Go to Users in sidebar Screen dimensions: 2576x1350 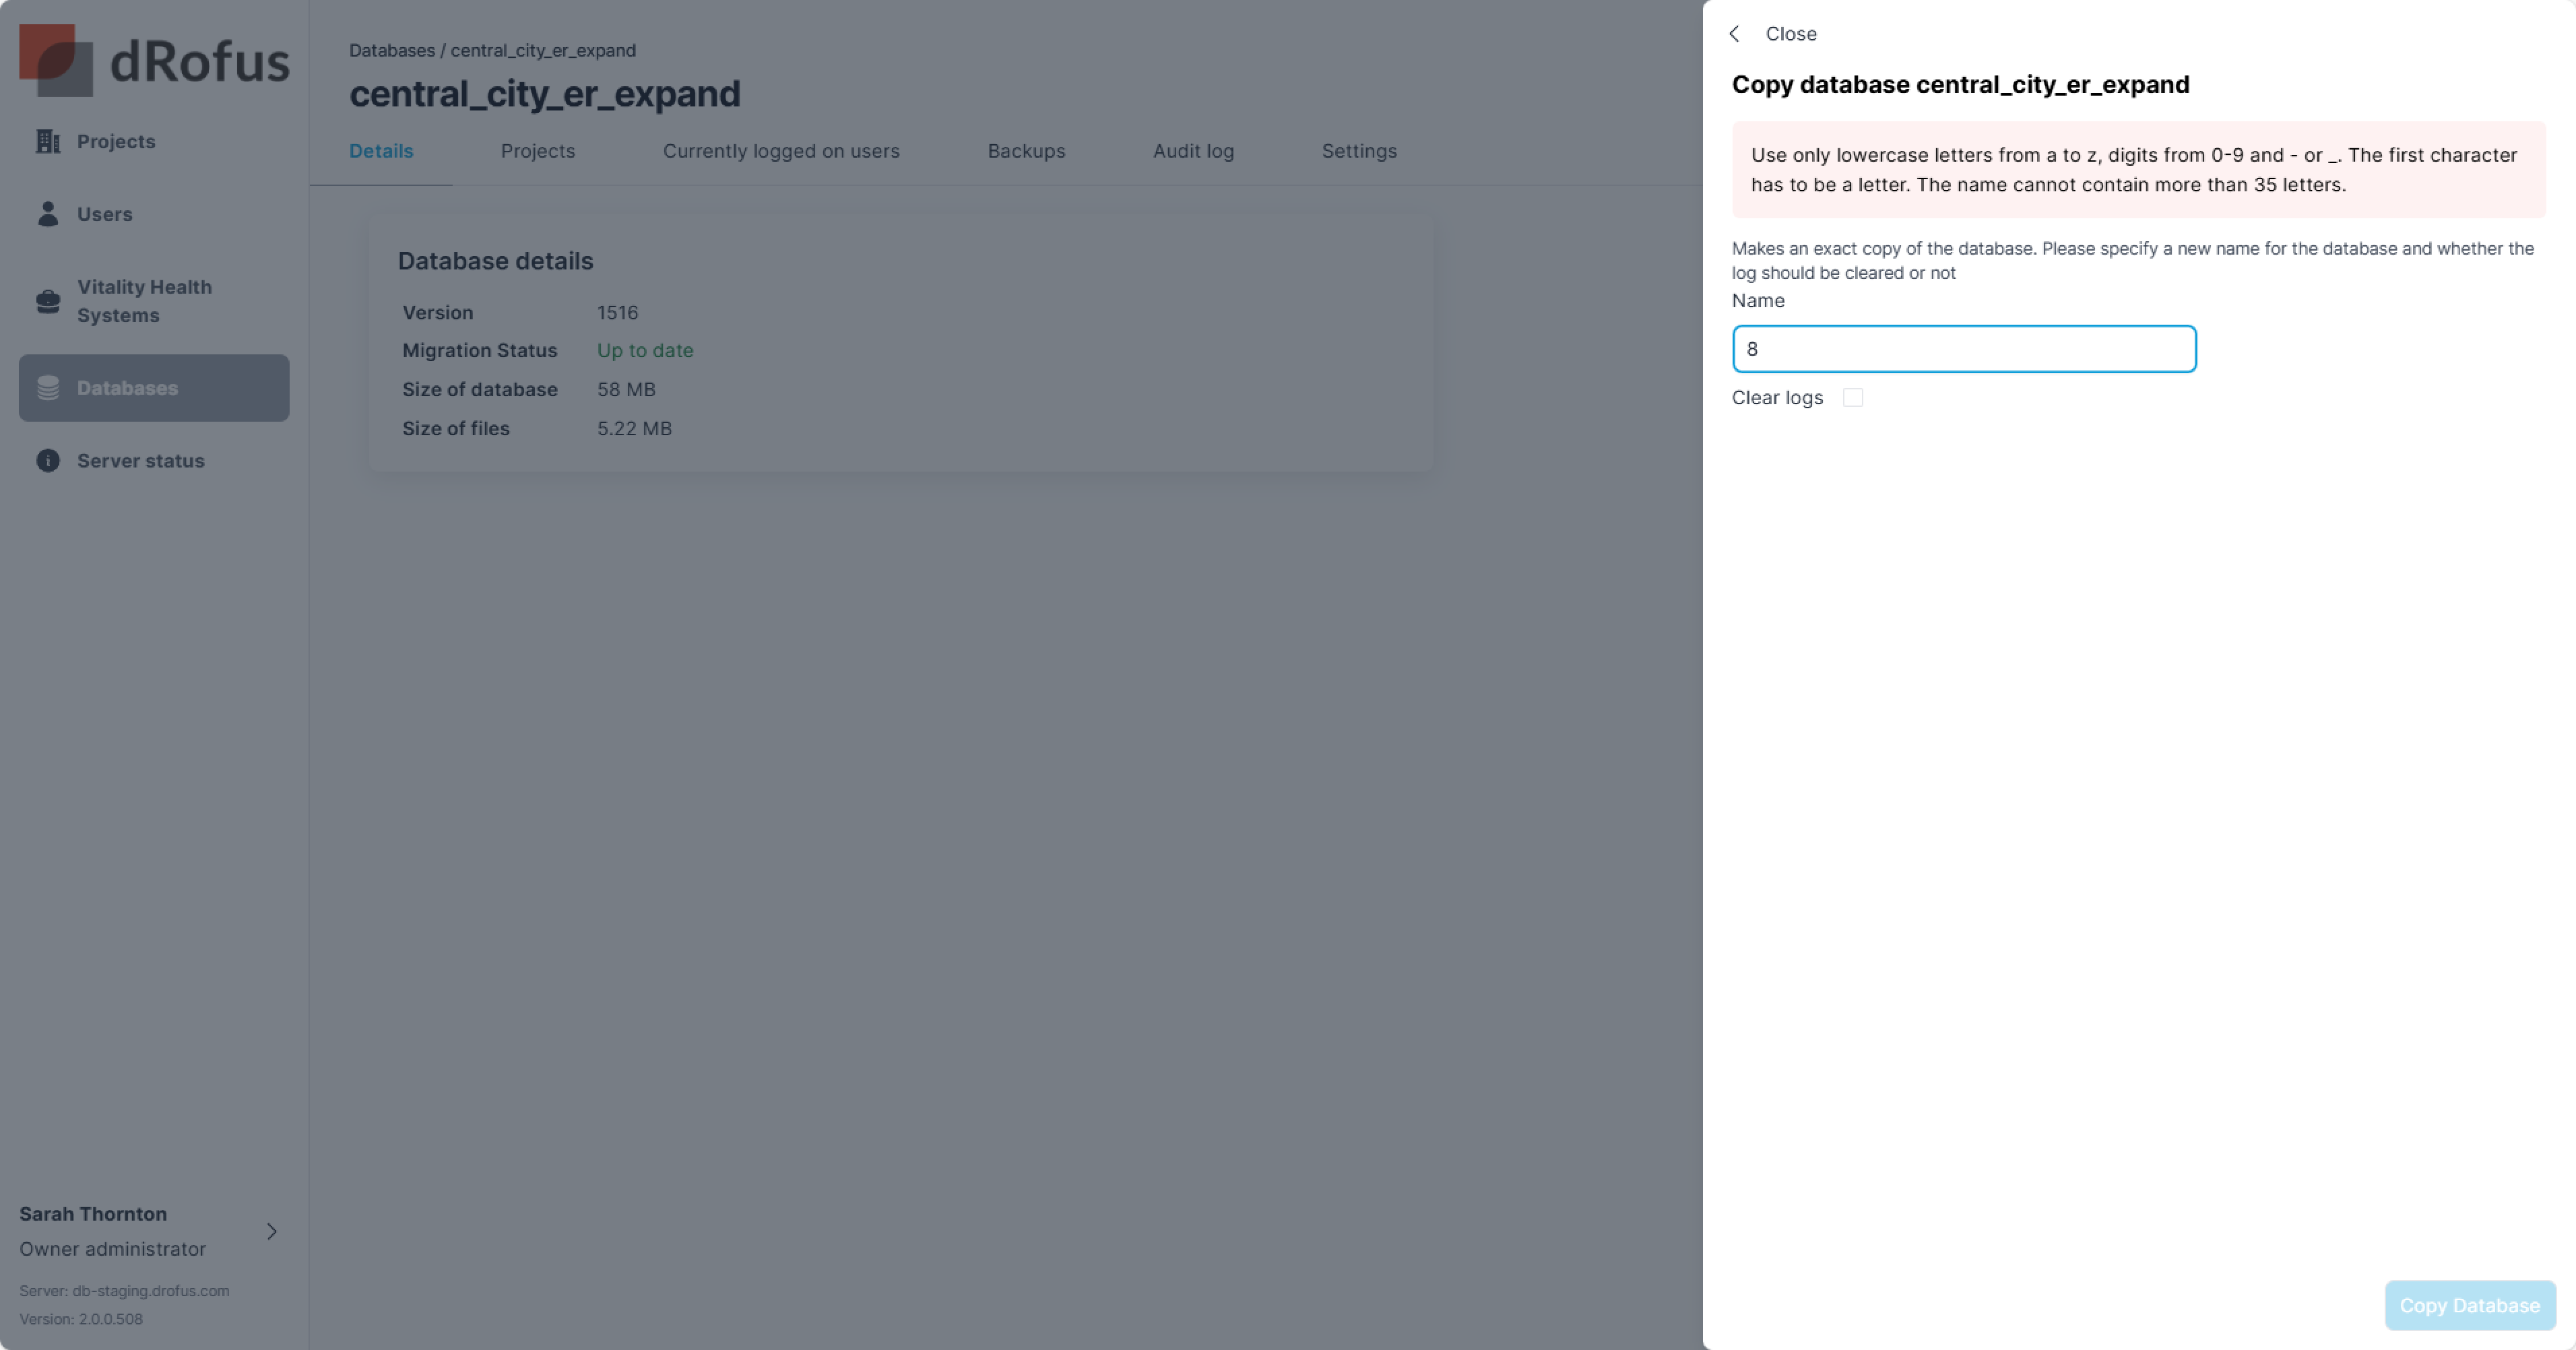154,214
